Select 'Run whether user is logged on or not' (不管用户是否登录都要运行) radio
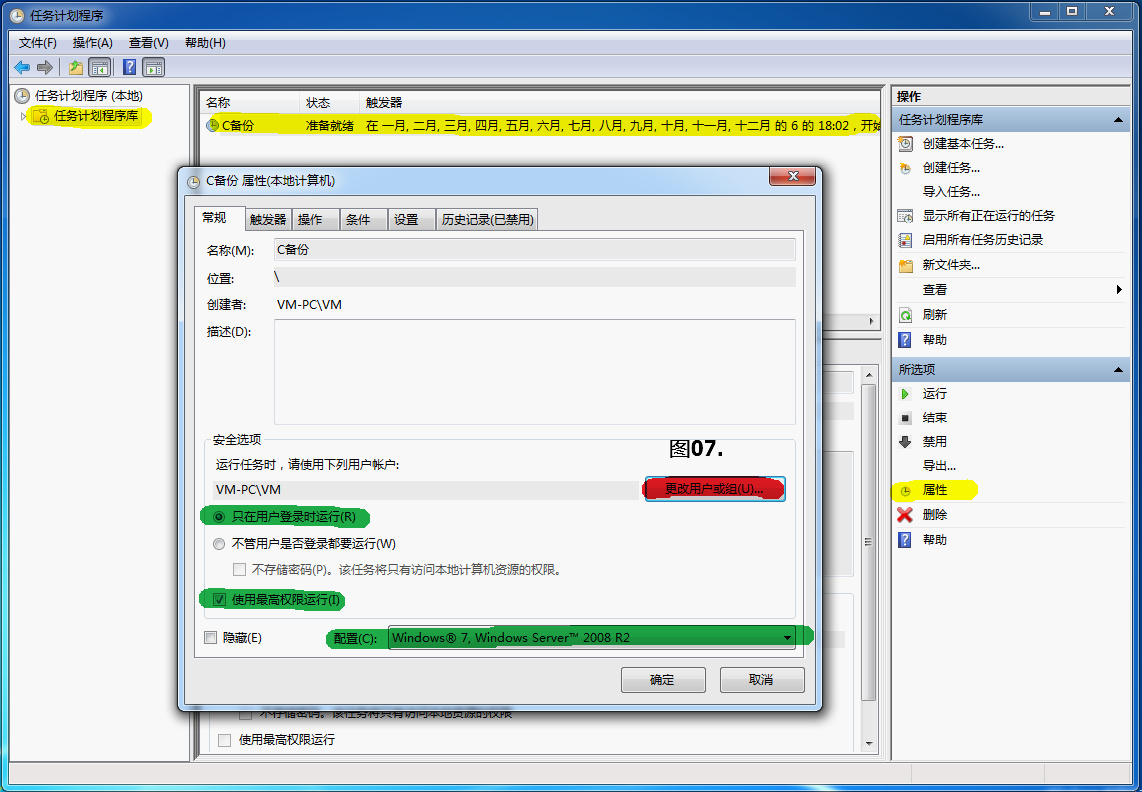This screenshot has height=792, width=1142. (219, 544)
